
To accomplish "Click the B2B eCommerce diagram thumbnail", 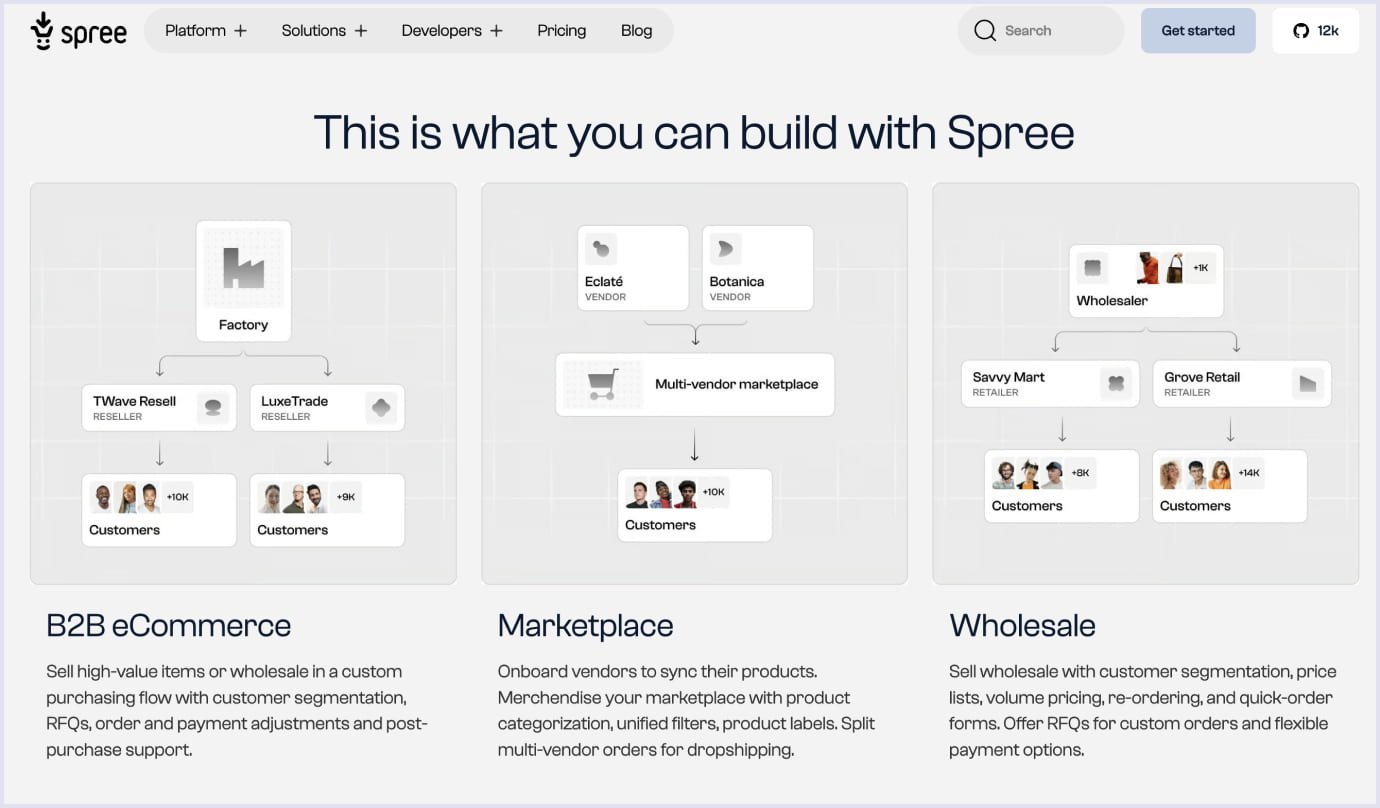I will coord(243,383).
